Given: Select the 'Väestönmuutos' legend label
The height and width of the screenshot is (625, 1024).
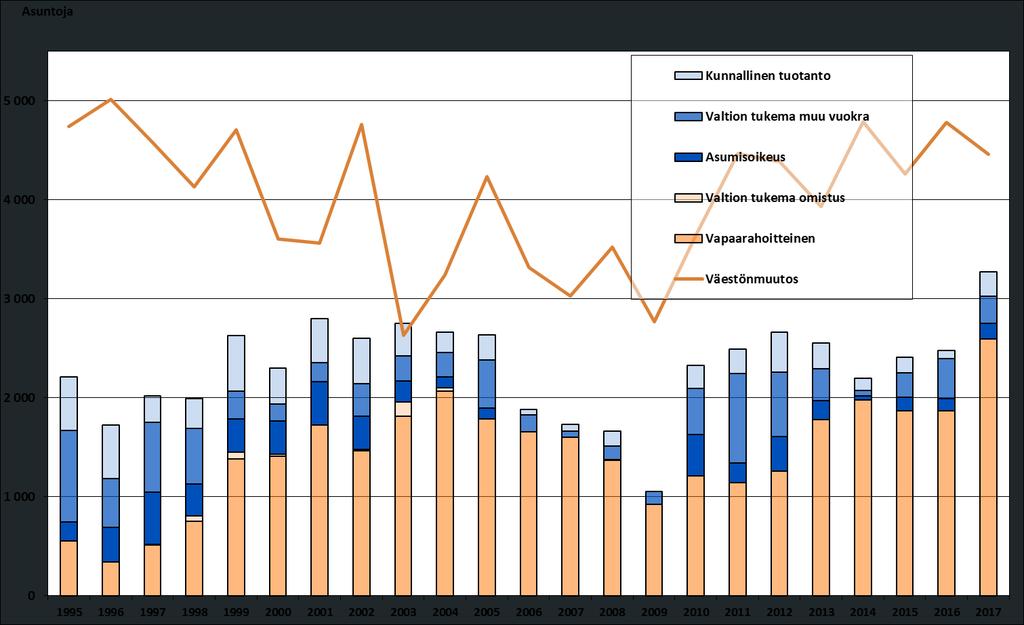Looking at the screenshot, I should click(x=752, y=279).
